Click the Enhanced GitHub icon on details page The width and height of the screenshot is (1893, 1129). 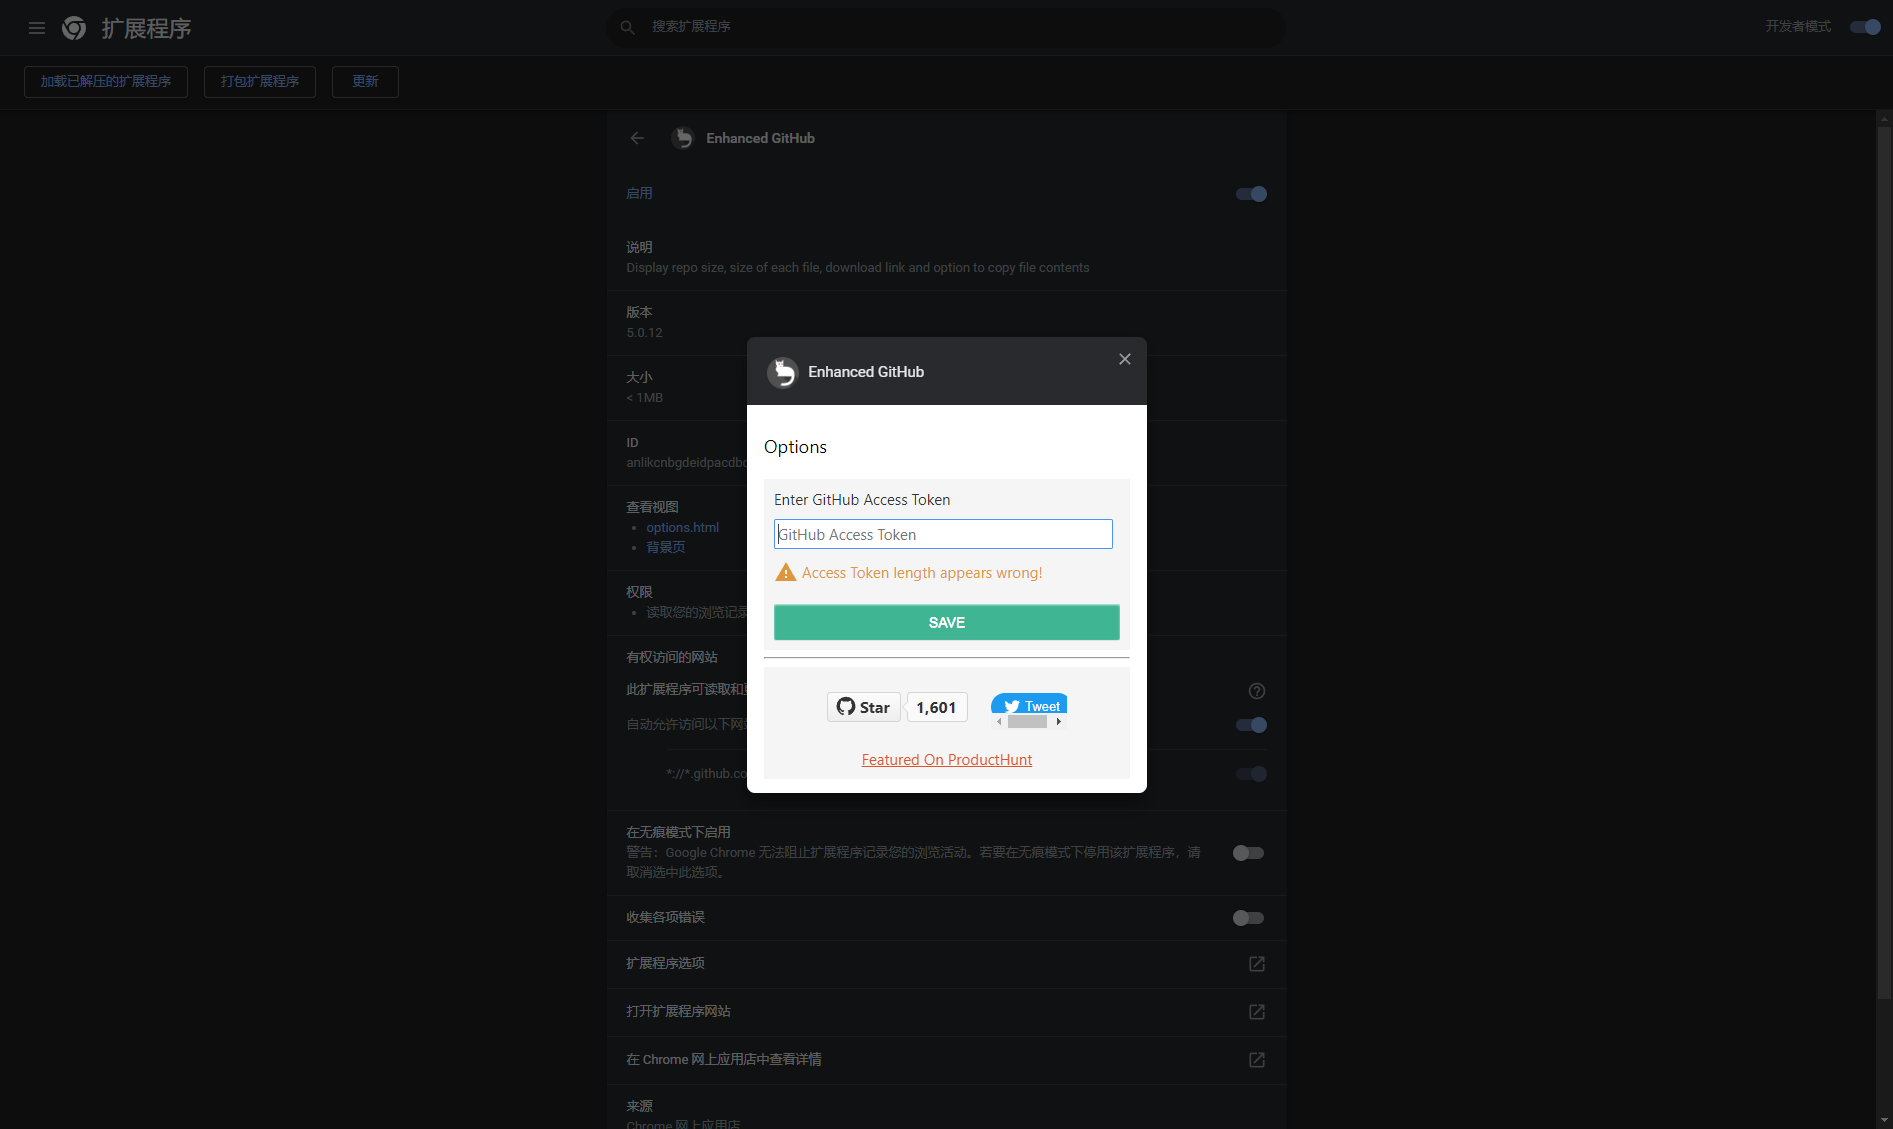click(x=683, y=138)
